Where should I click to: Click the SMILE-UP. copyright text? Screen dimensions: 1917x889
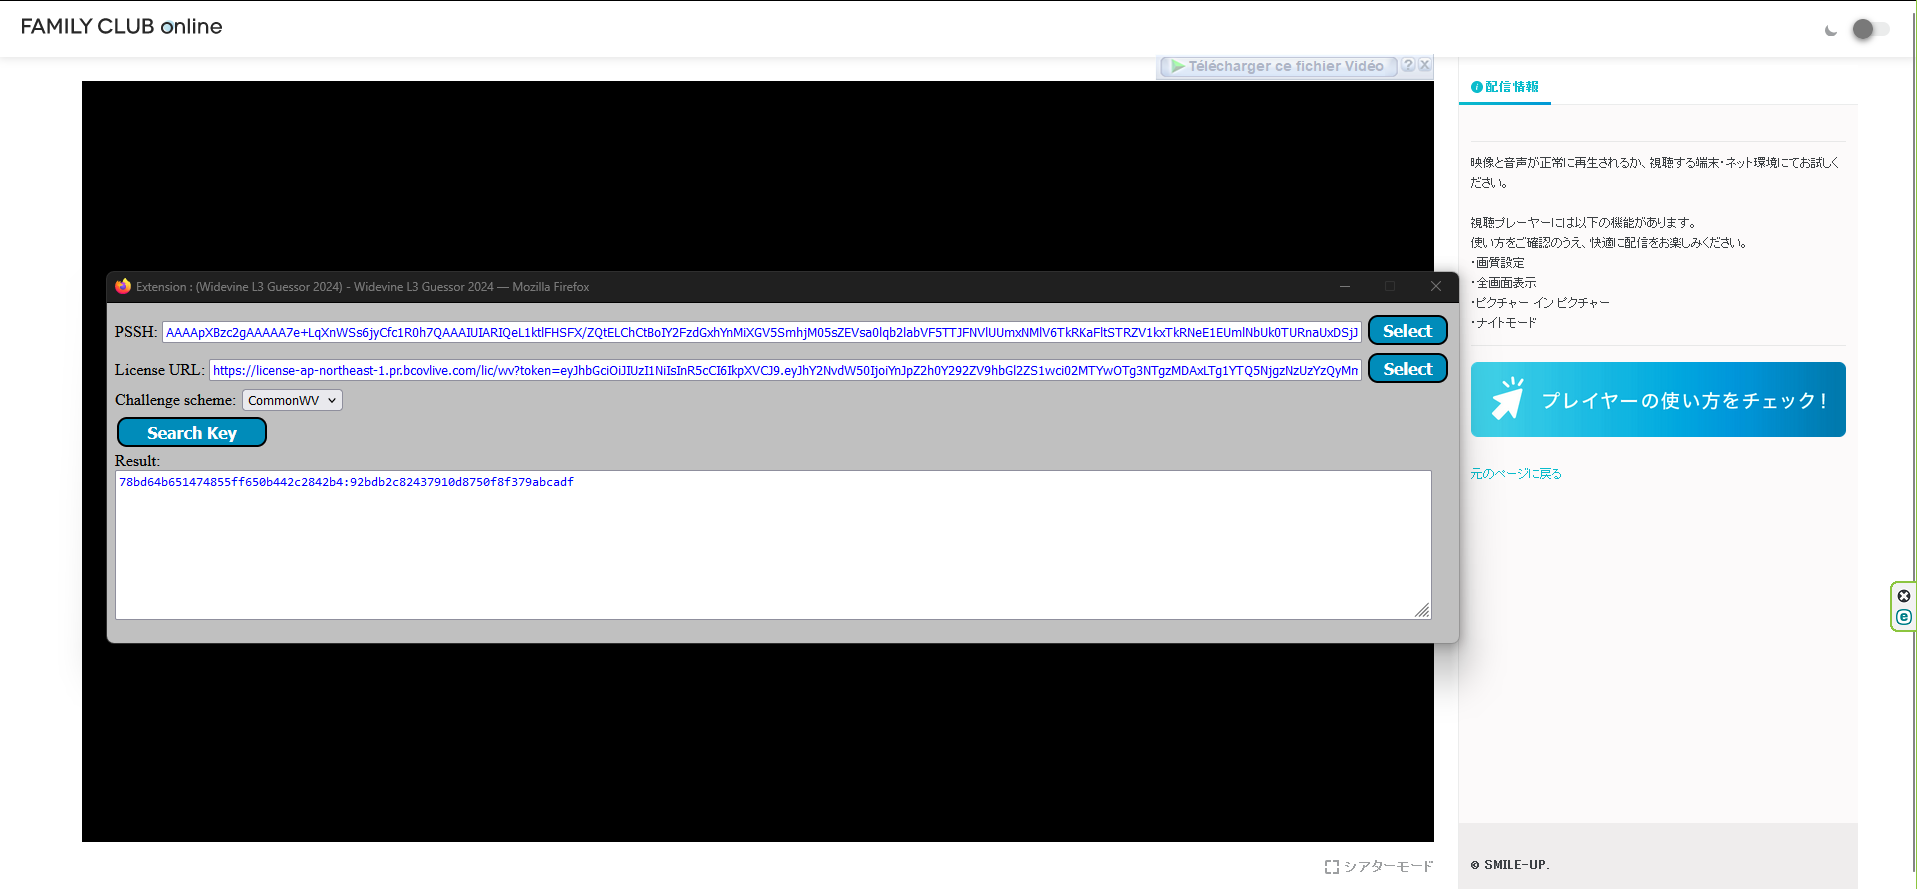[1510, 865]
